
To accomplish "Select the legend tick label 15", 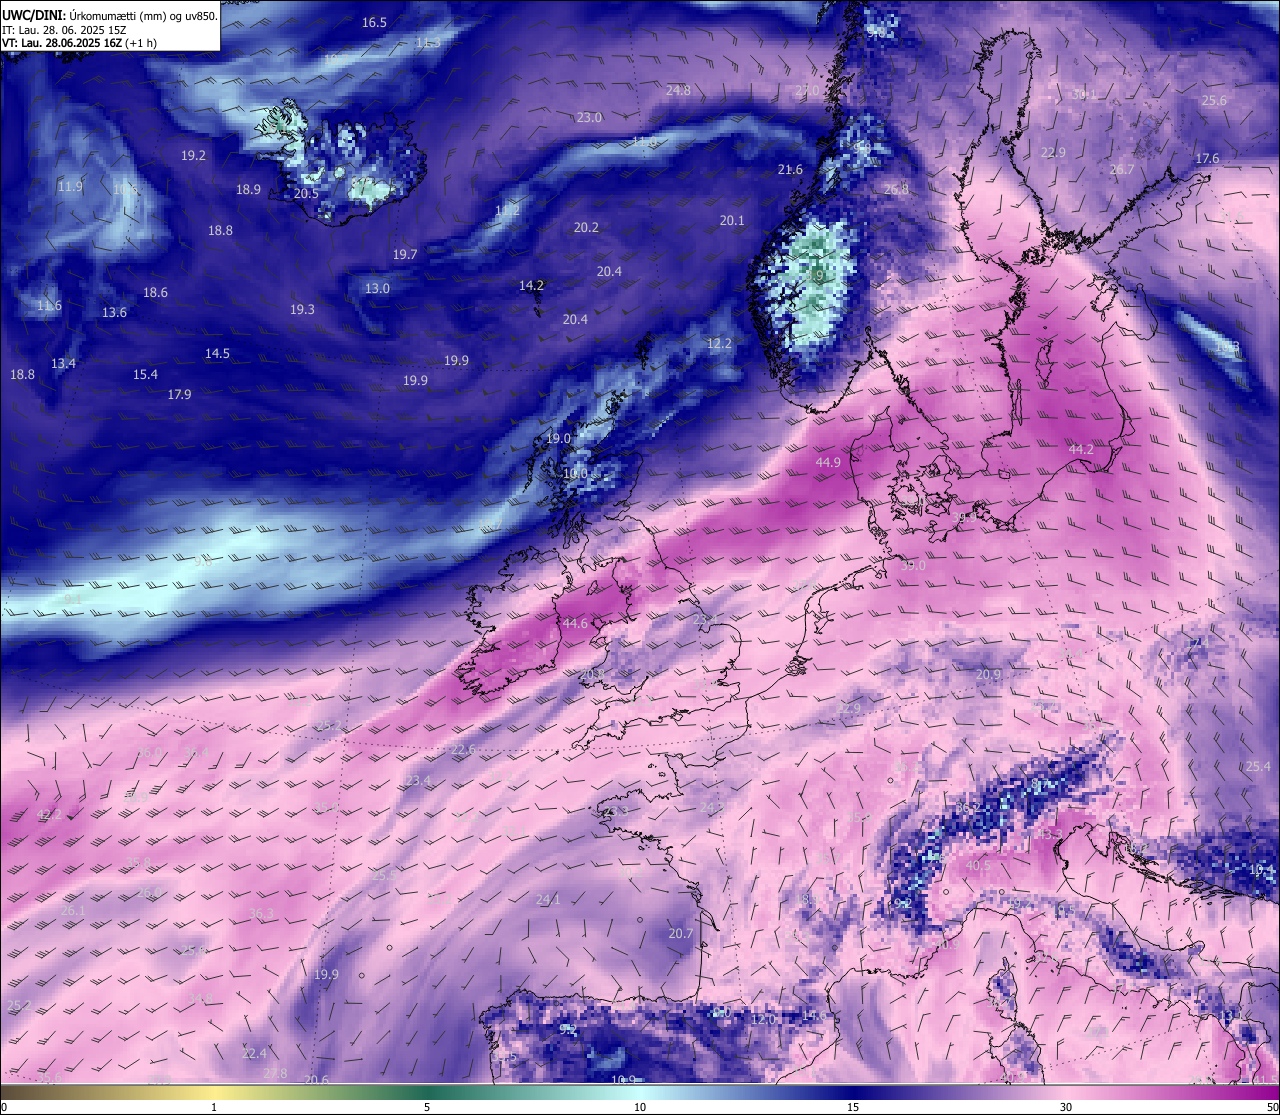I will 853,1107.
